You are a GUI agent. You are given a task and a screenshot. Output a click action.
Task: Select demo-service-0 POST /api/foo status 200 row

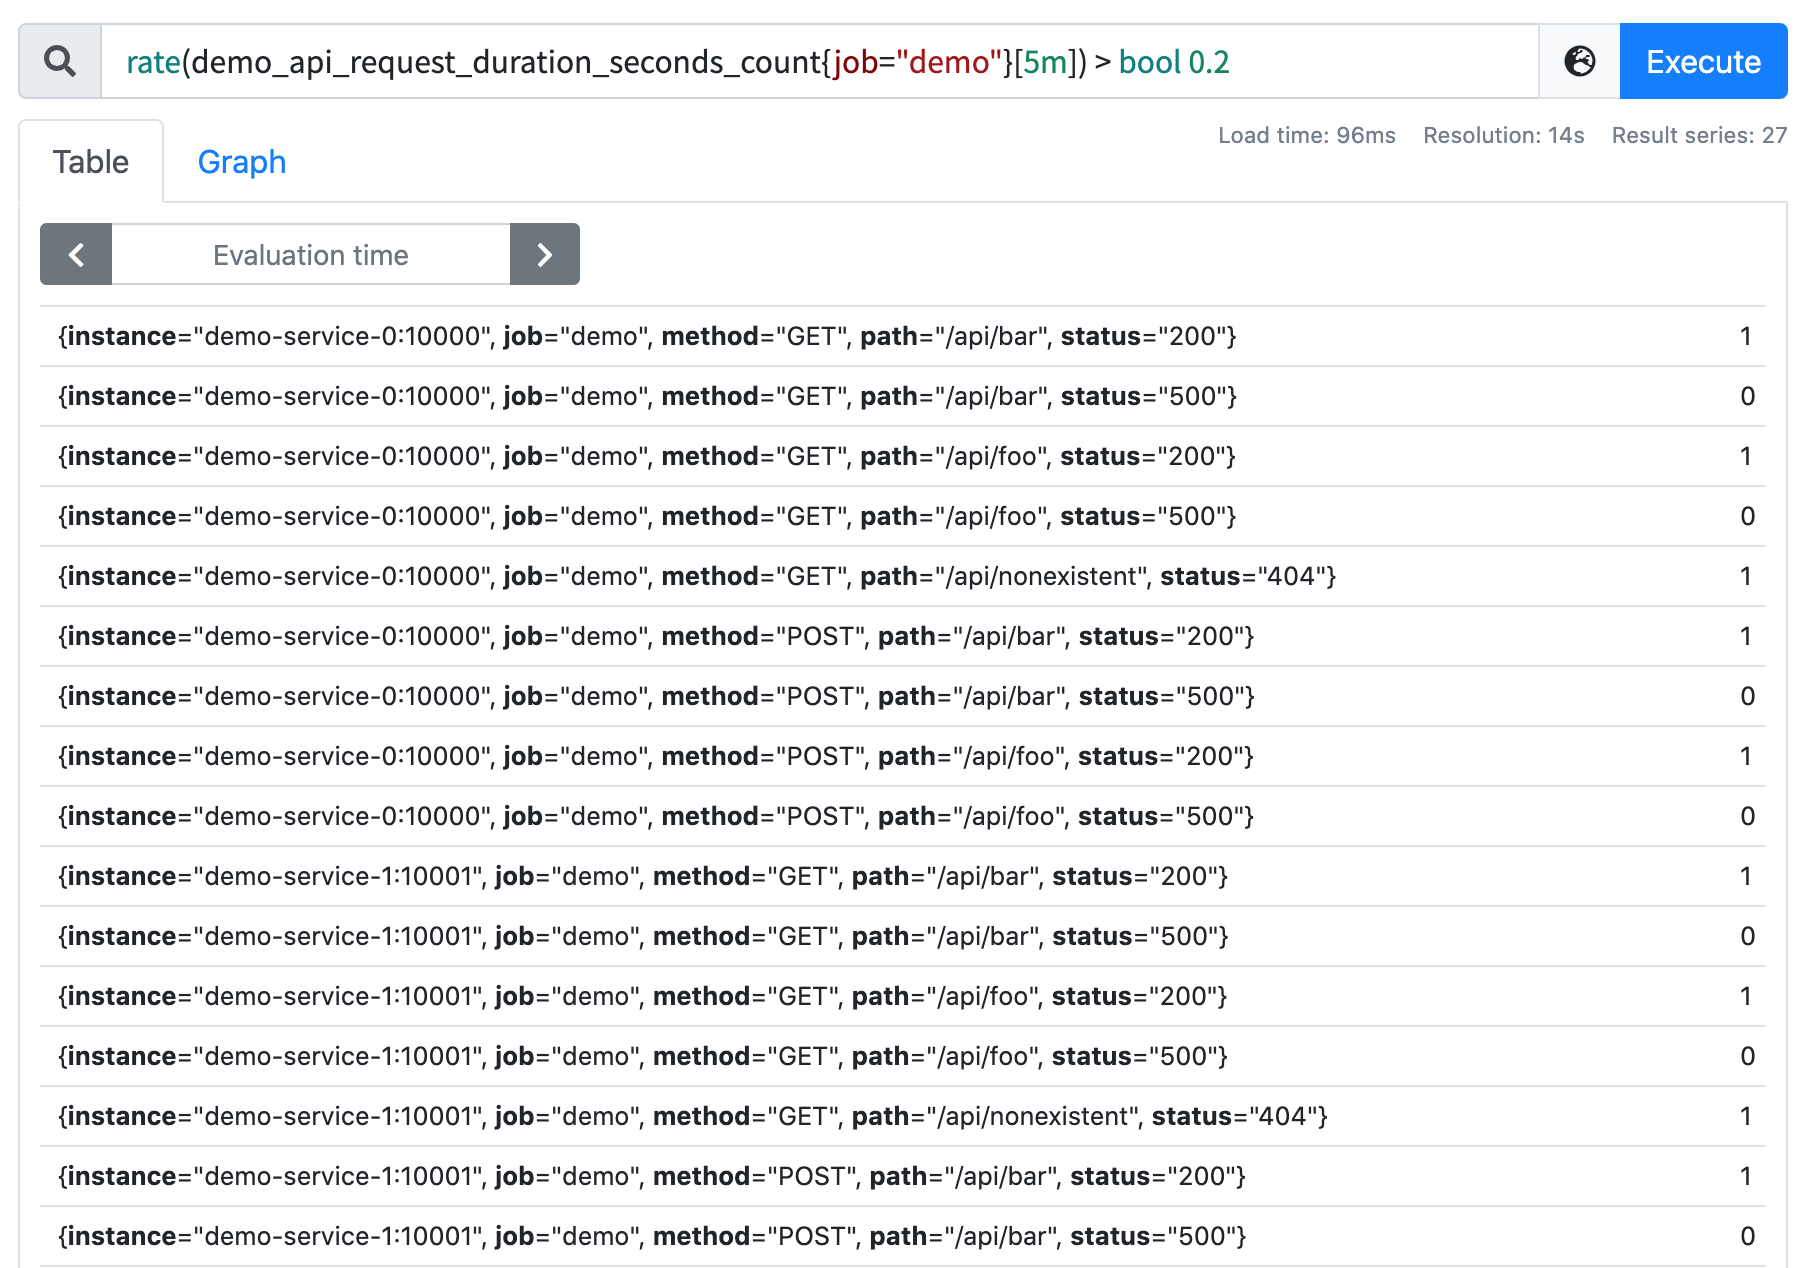point(903,756)
